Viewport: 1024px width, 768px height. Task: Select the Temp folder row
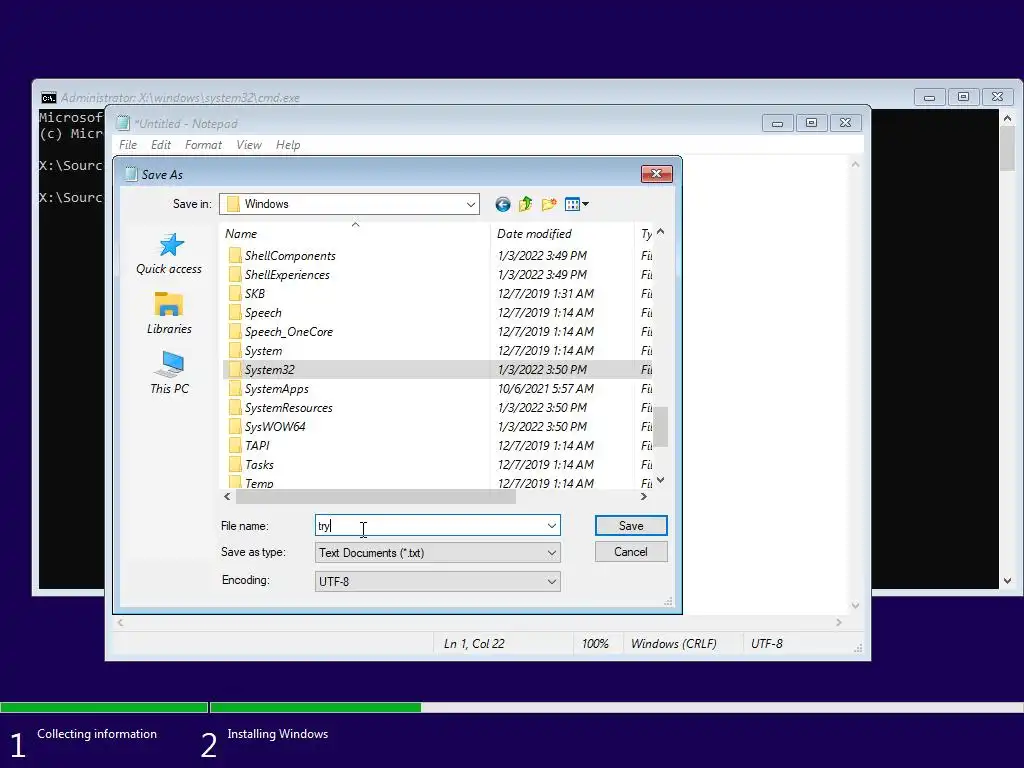pos(436,483)
